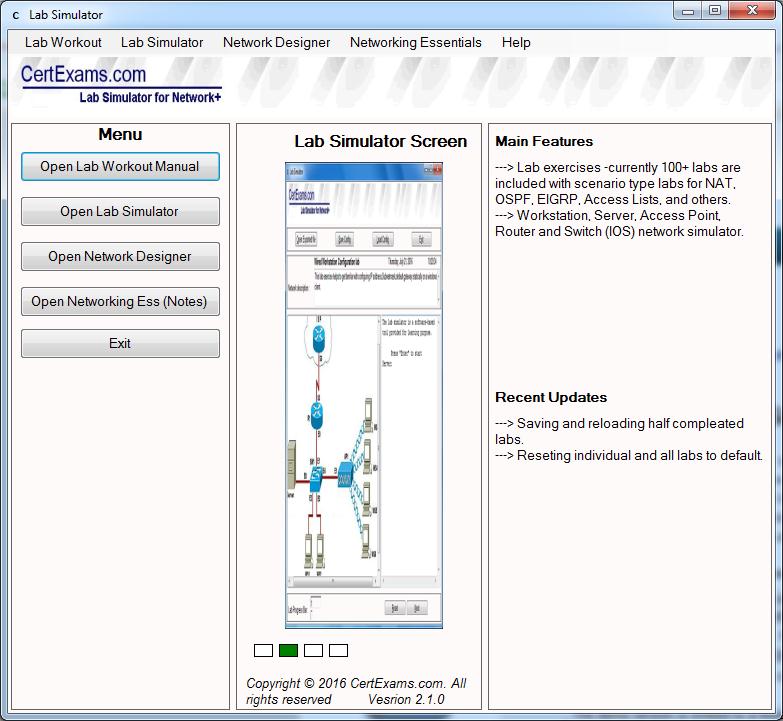The height and width of the screenshot is (721, 783).
Task: Click 'Reseting individual and all labs' text
Action: tap(629, 455)
